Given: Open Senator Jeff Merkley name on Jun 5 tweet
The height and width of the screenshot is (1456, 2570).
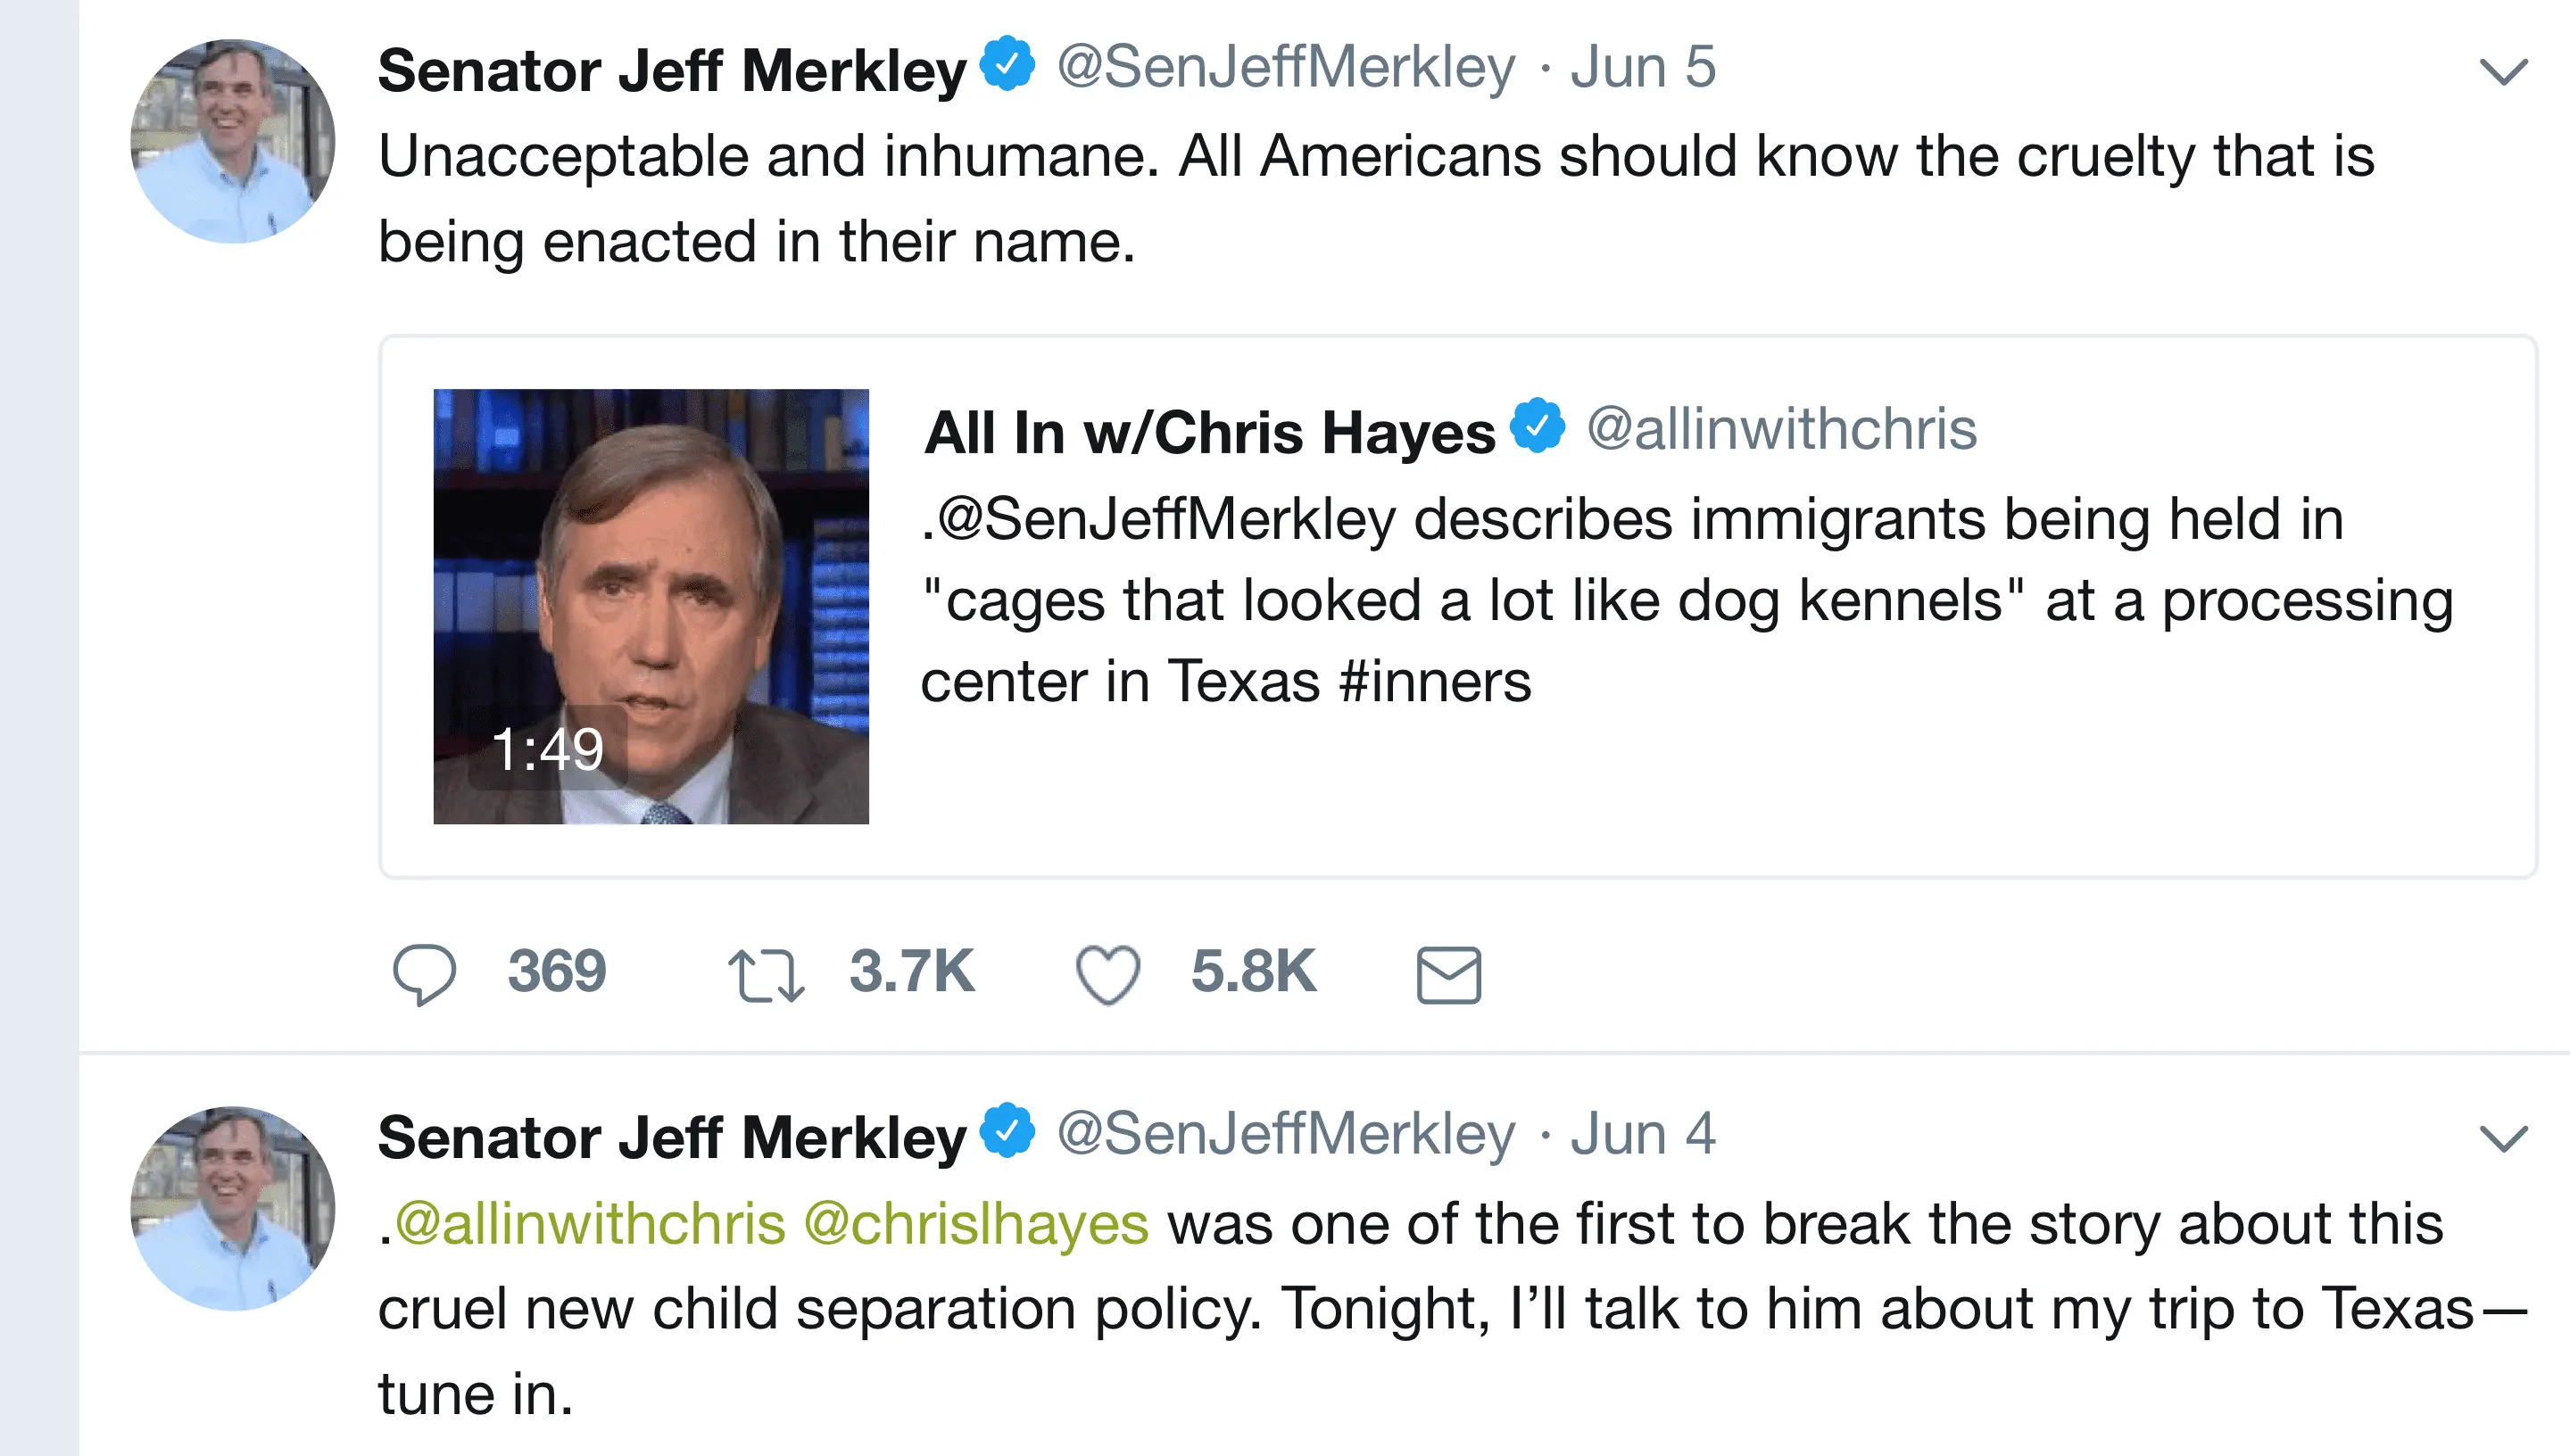Looking at the screenshot, I should (672, 71).
